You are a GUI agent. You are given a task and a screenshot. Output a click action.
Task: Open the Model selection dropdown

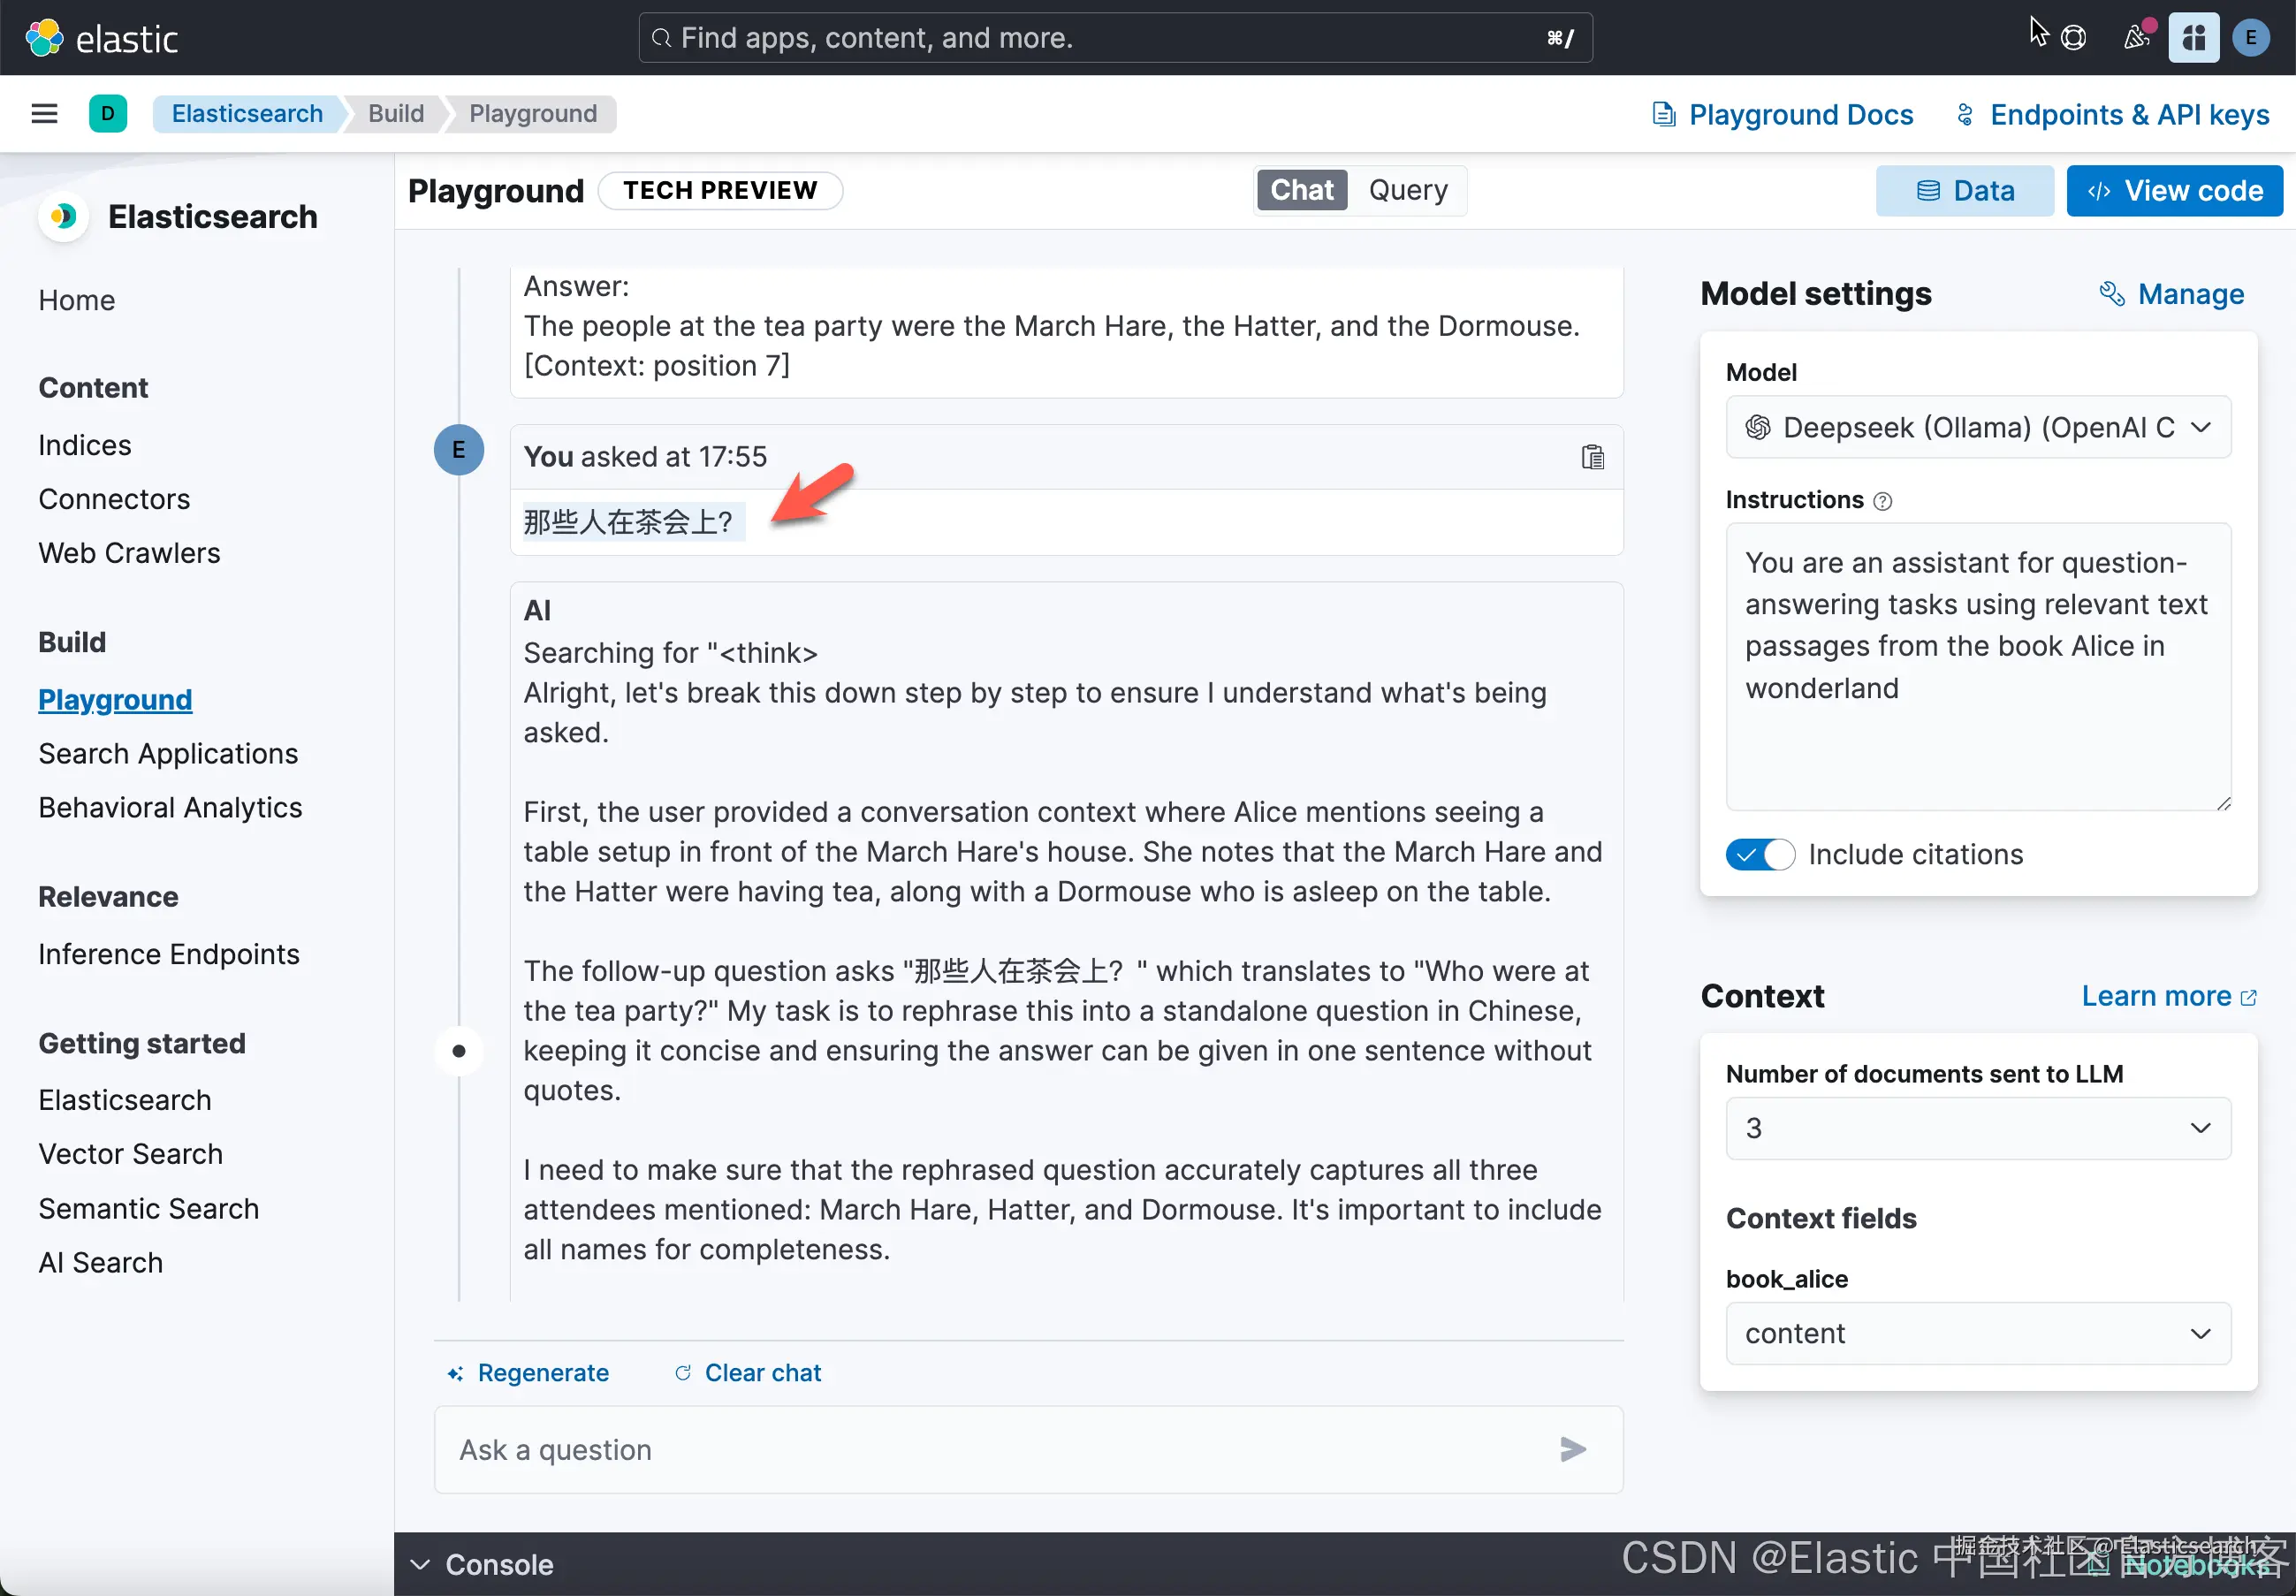pyautogui.click(x=1977, y=428)
